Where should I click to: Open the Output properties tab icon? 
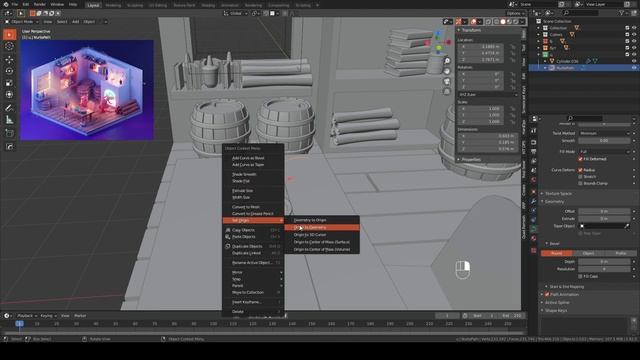(x=533, y=152)
